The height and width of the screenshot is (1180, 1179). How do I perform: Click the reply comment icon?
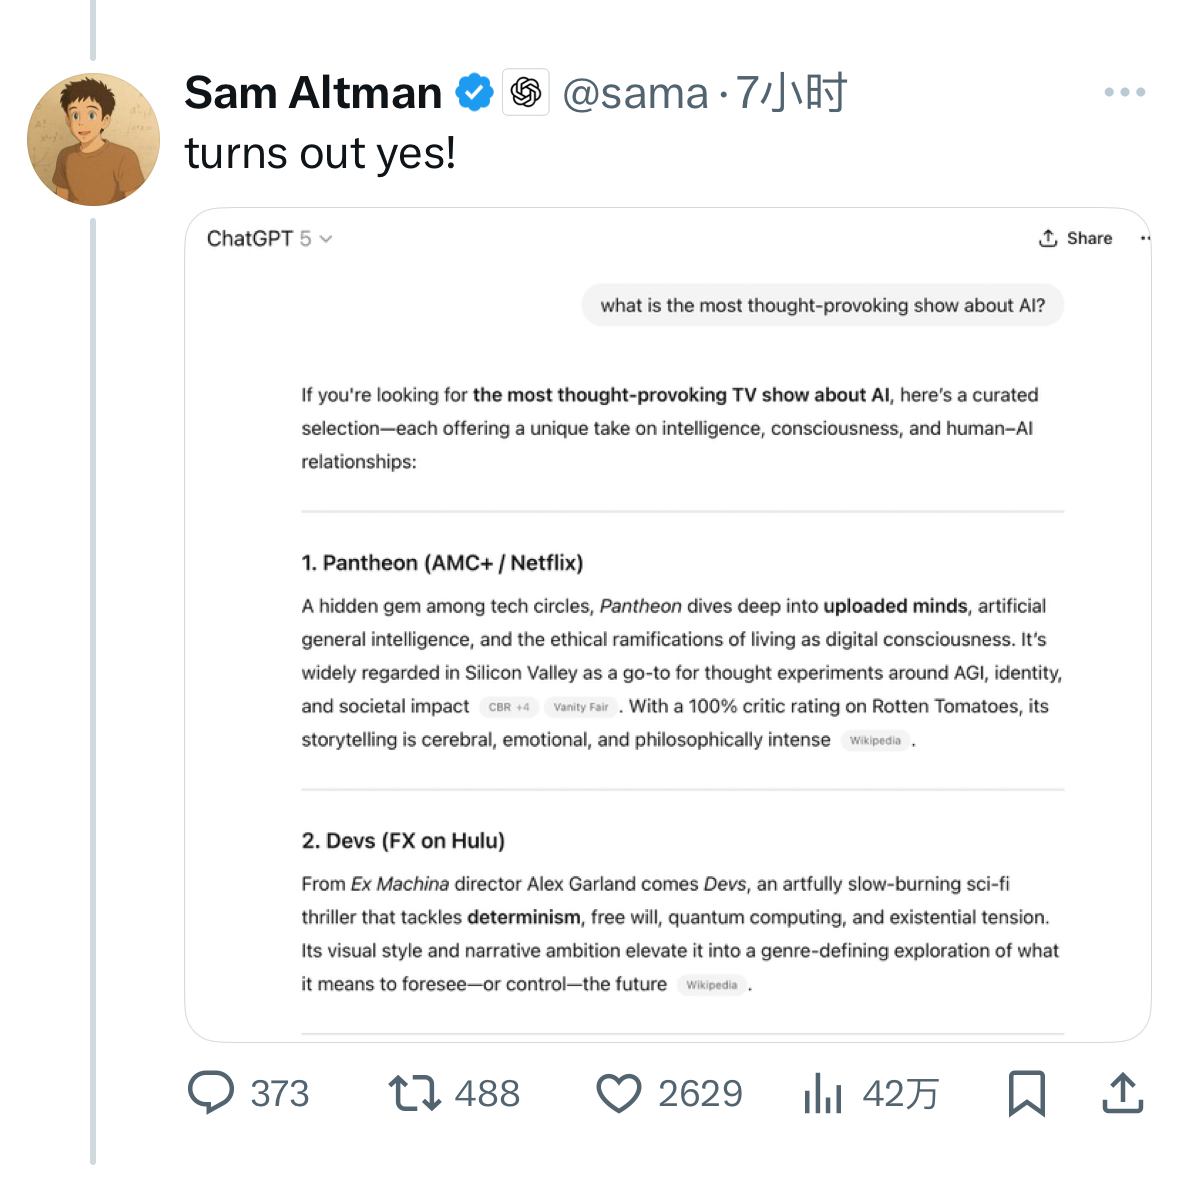(211, 1092)
